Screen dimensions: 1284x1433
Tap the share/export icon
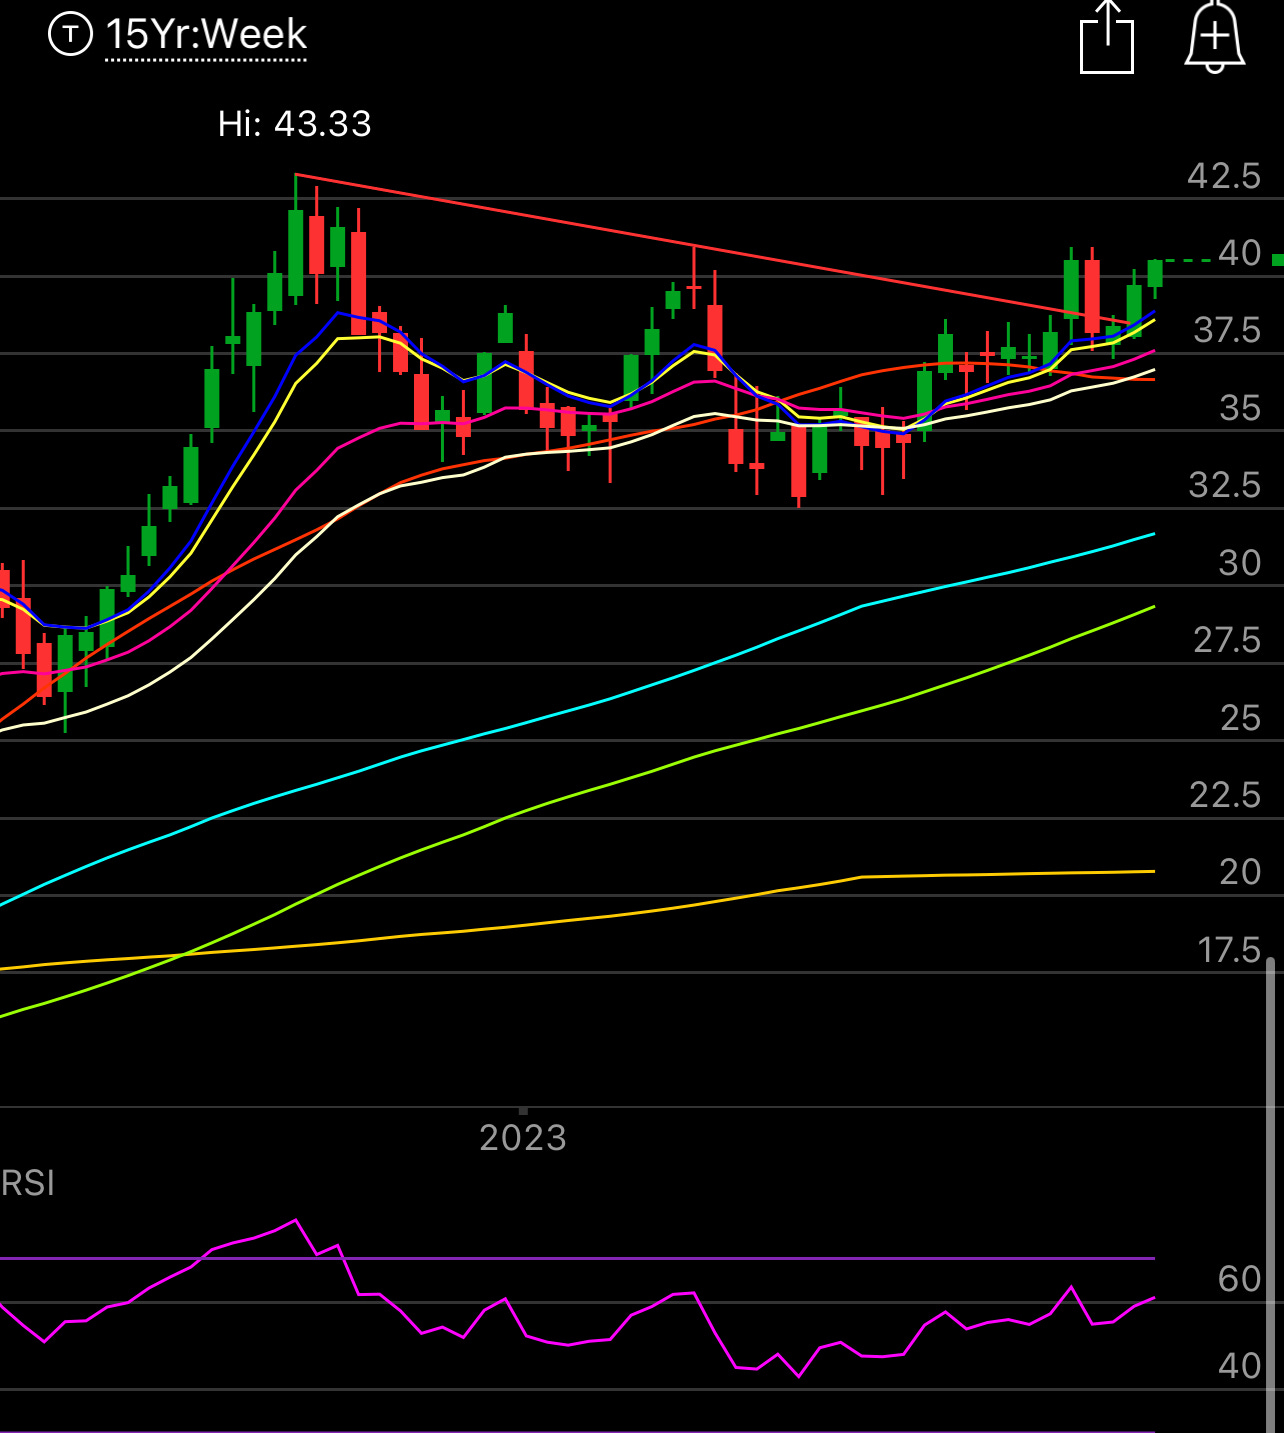click(1107, 37)
